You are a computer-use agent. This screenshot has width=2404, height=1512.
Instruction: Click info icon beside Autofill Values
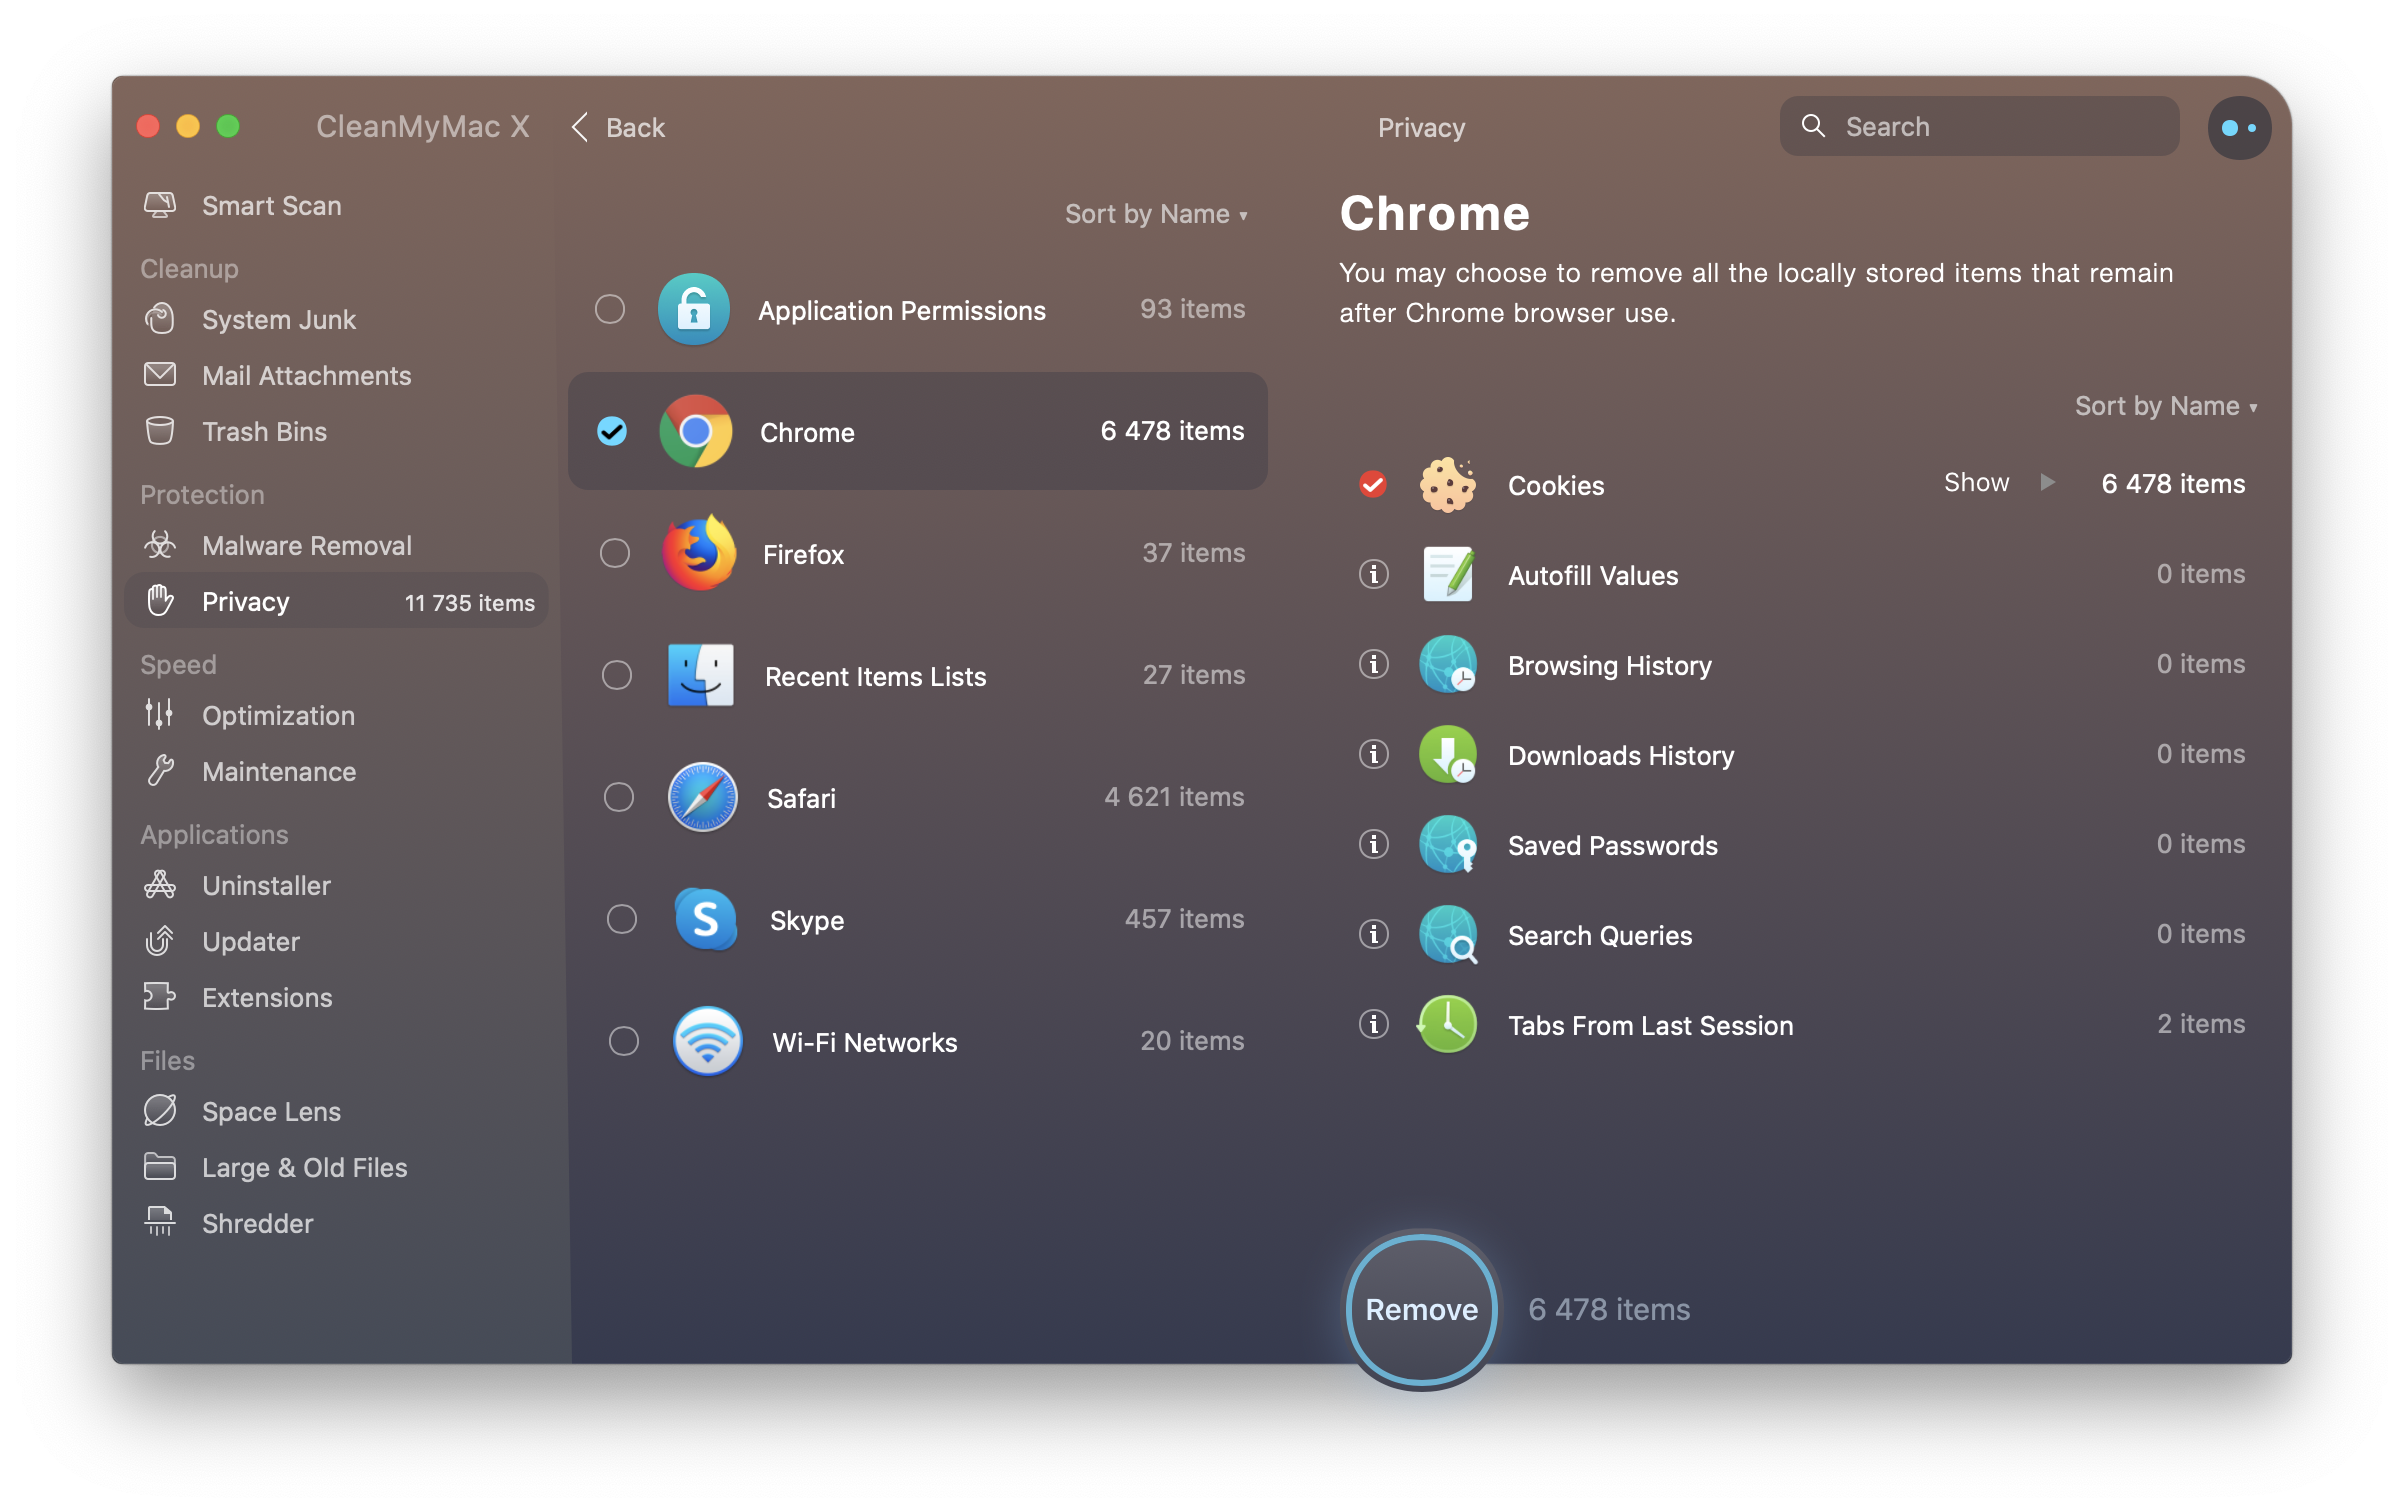pos(1374,575)
